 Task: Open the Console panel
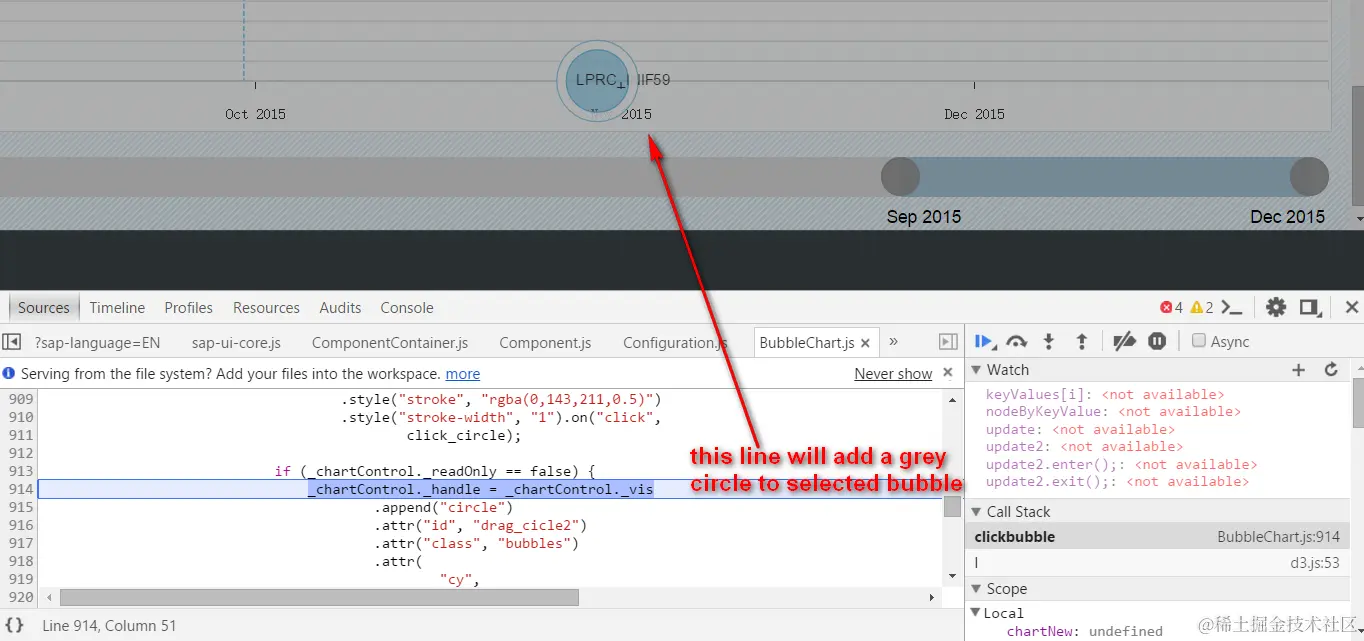coord(407,307)
